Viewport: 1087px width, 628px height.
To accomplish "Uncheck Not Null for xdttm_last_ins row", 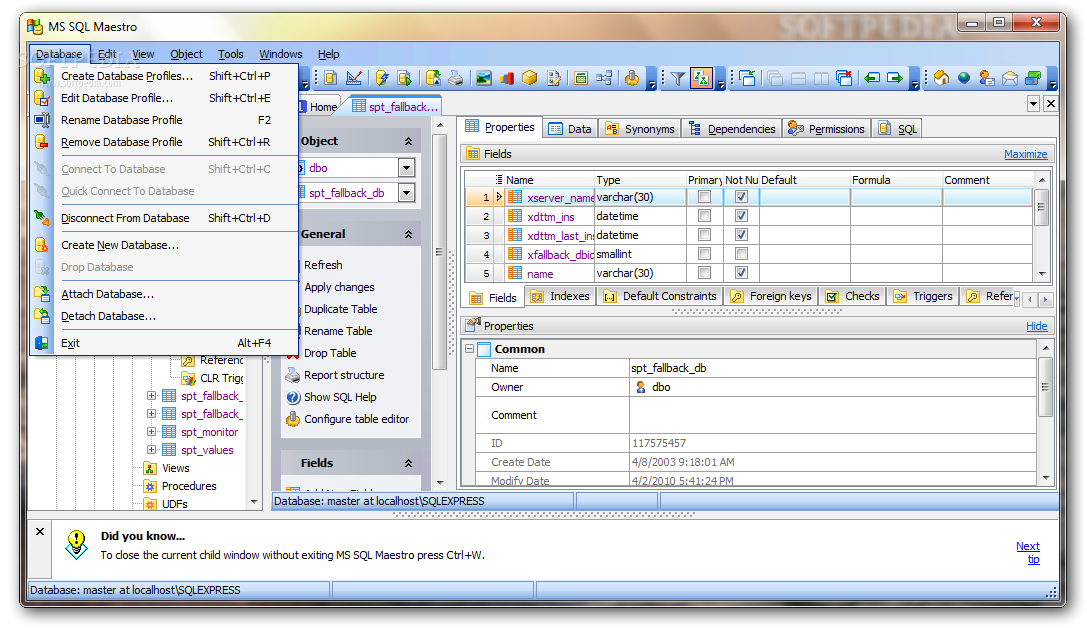I will click(741, 235).
